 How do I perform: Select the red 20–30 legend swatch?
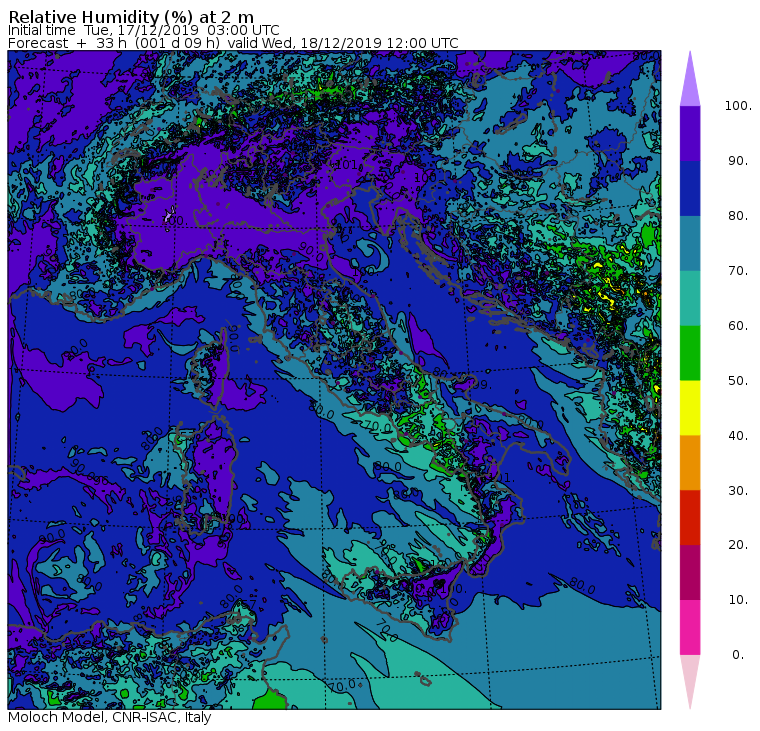click(690, 517)
